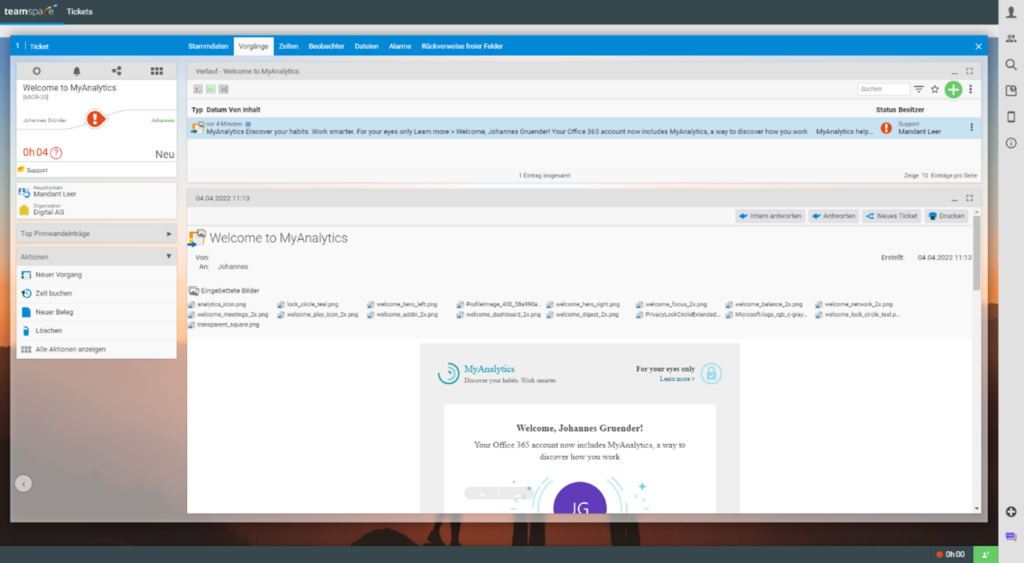Click the user profile icon in right sidebar
Screen dimensions: 1024x563
[1011, 12]
